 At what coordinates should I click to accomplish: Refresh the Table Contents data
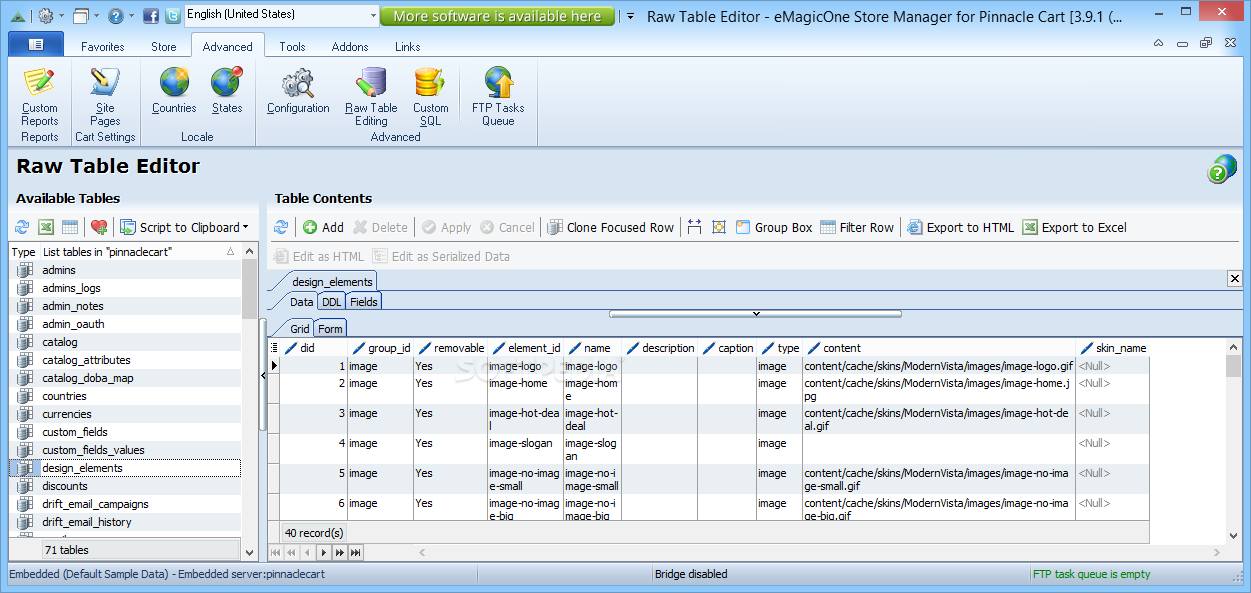pyautogui.click(x=281, y=227)
